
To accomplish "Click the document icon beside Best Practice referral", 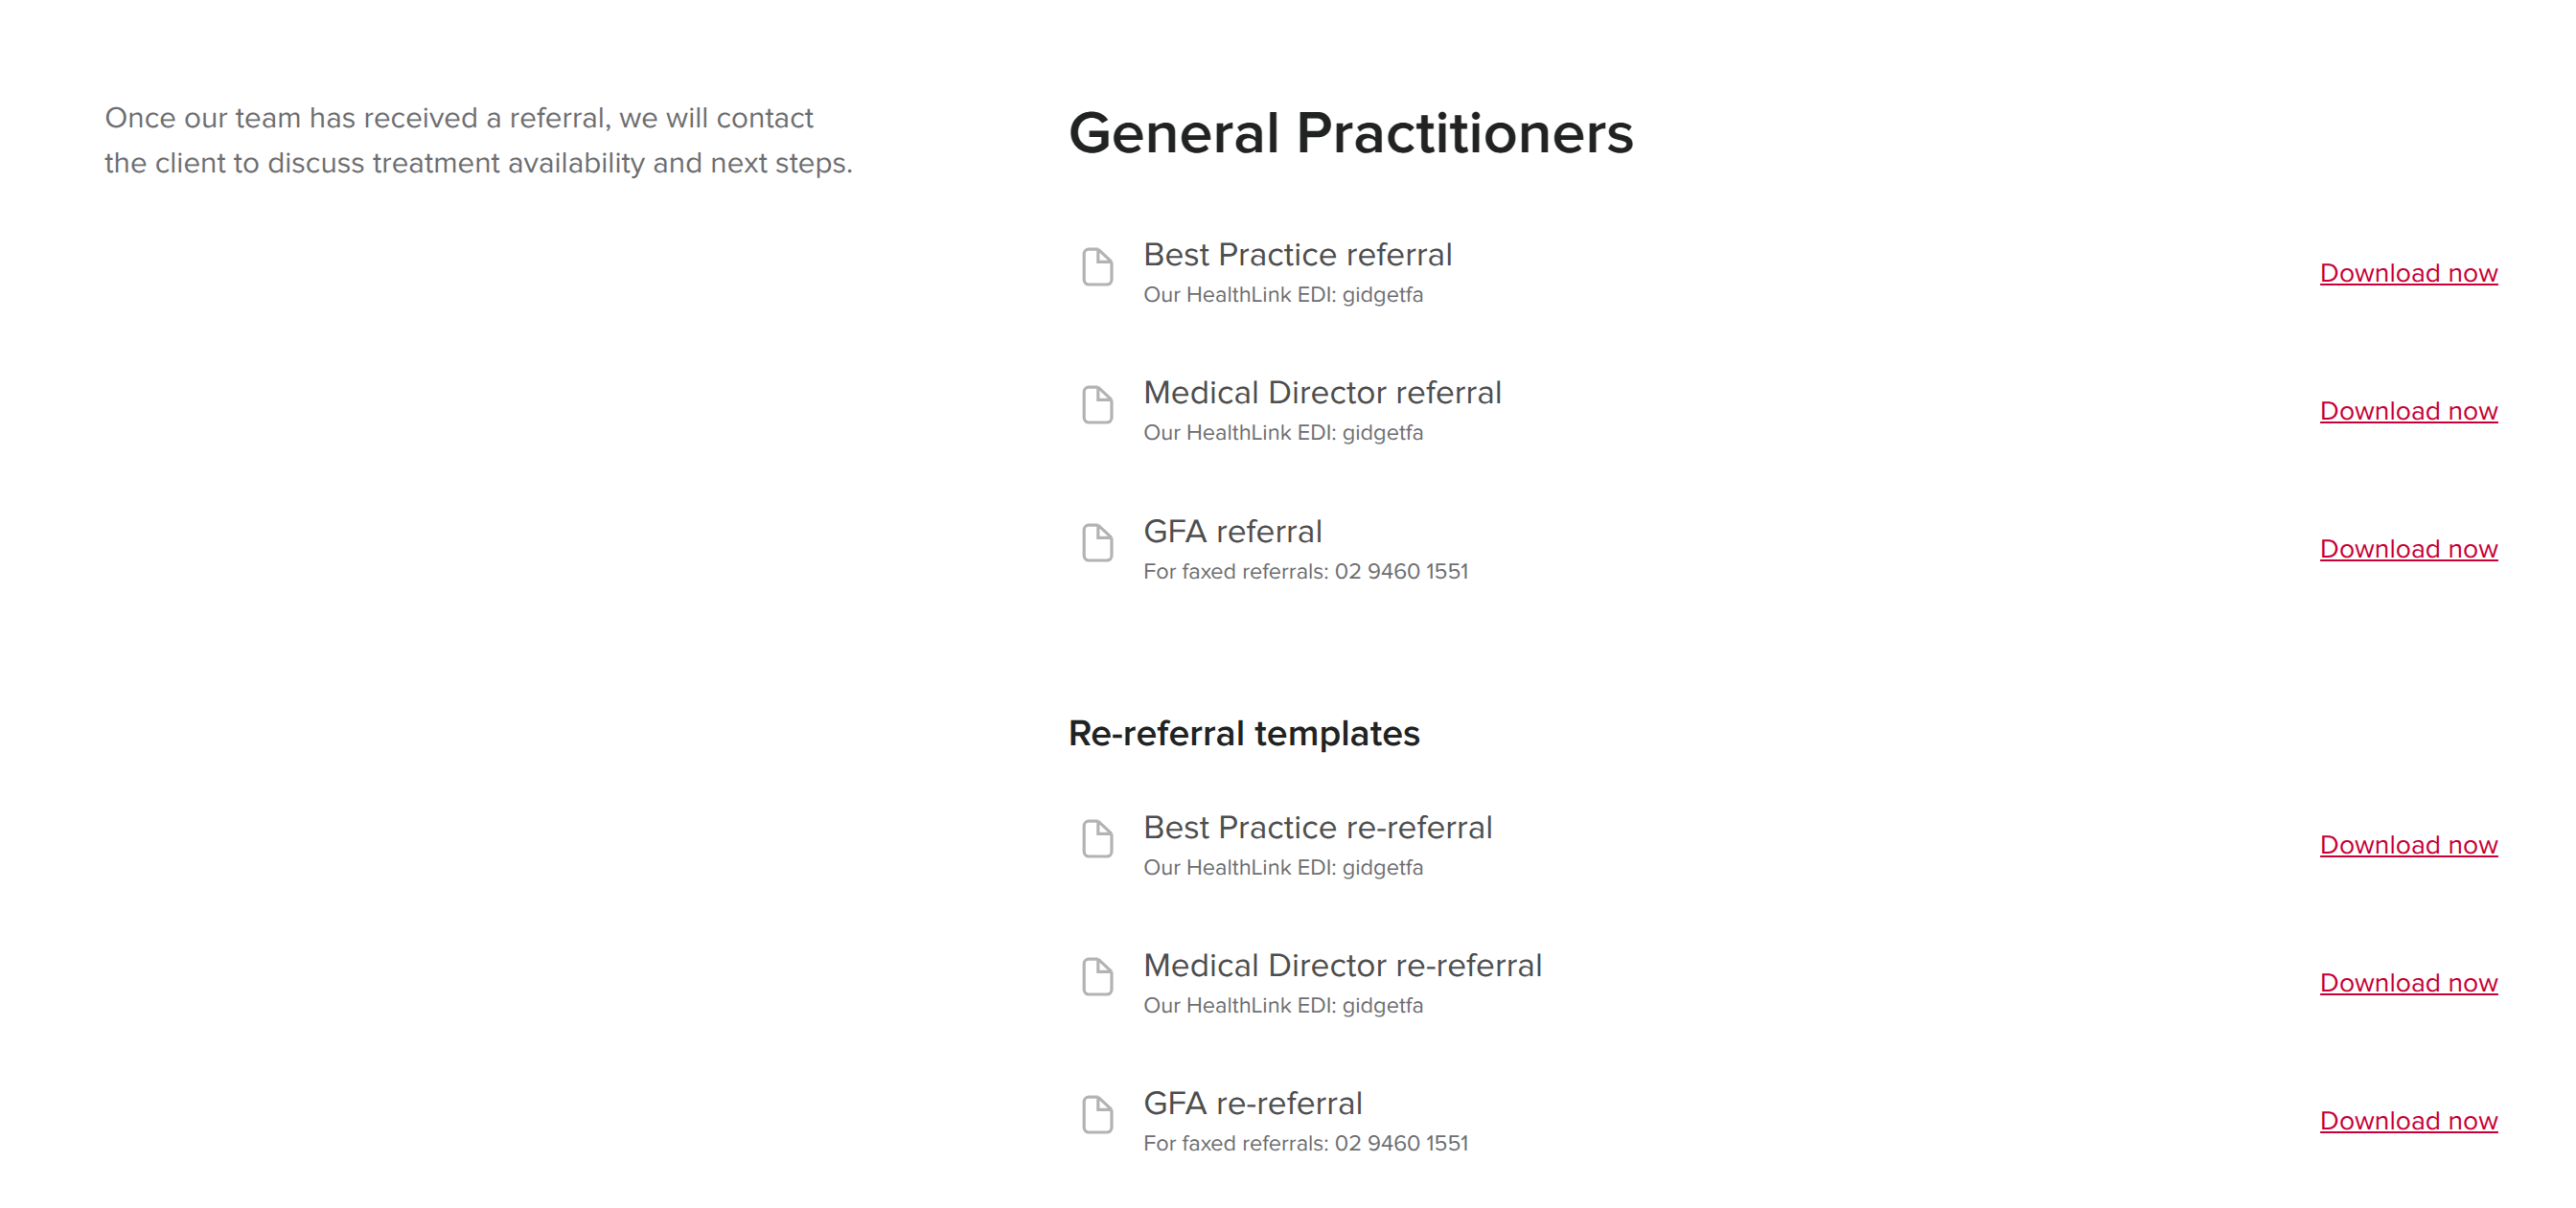I will pyautogui.click(x=1097, y=267).
